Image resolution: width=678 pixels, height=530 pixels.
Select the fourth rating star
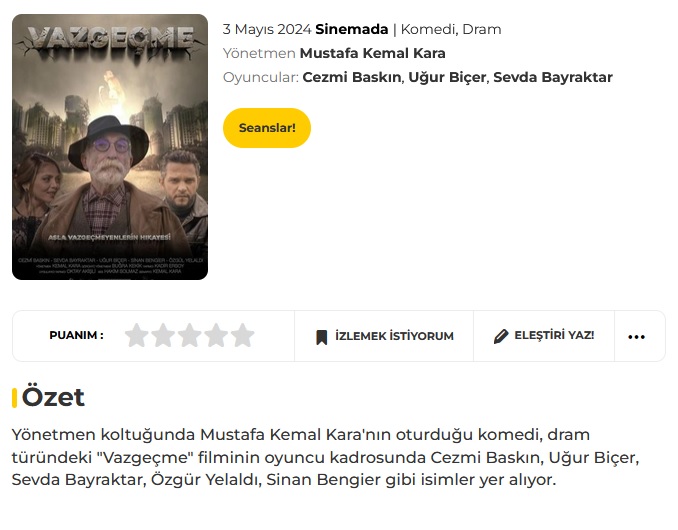[216, 335]
